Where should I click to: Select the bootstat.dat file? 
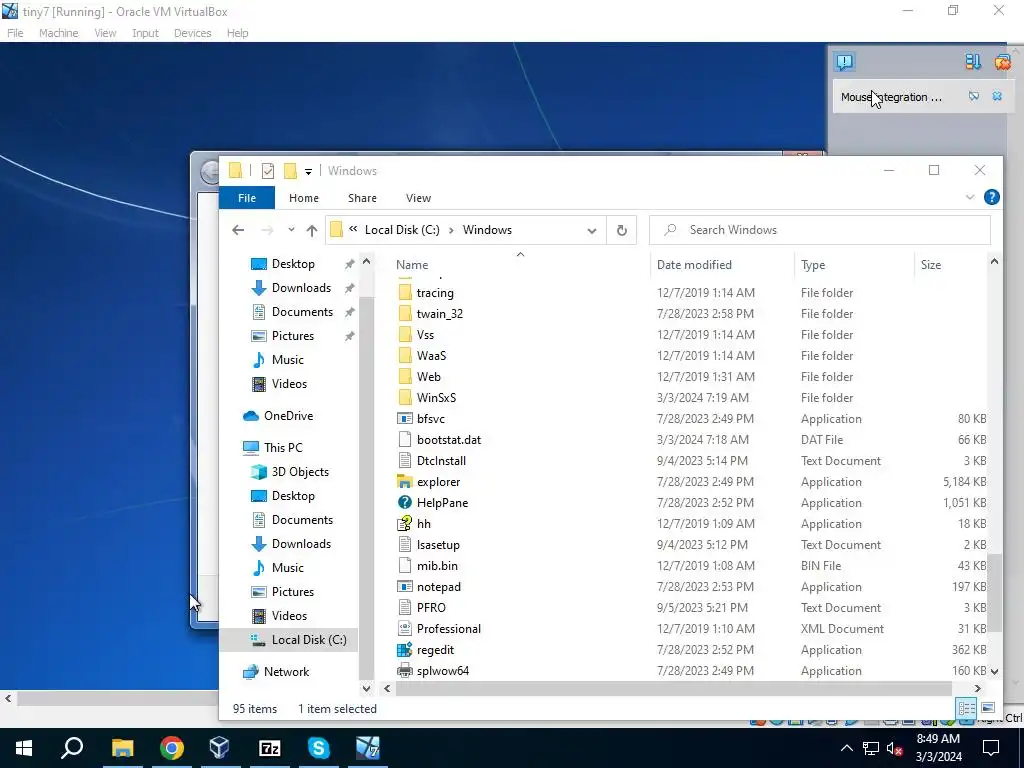click(x=449, y=440)
